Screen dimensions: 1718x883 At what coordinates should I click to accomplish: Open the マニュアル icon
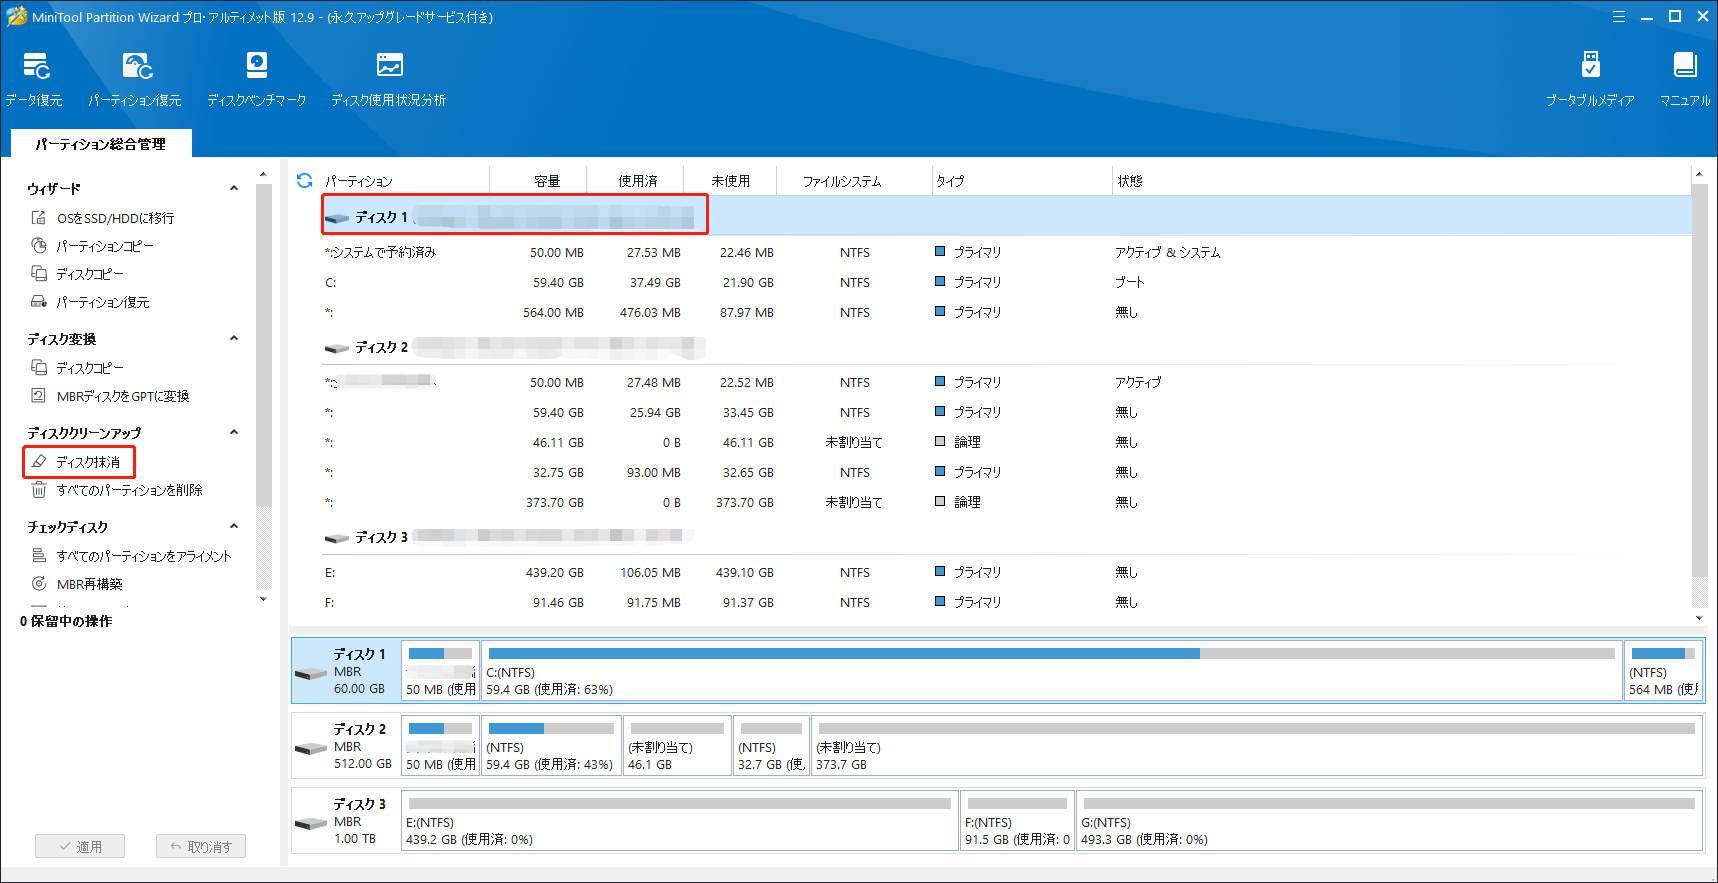[1685, 79]
